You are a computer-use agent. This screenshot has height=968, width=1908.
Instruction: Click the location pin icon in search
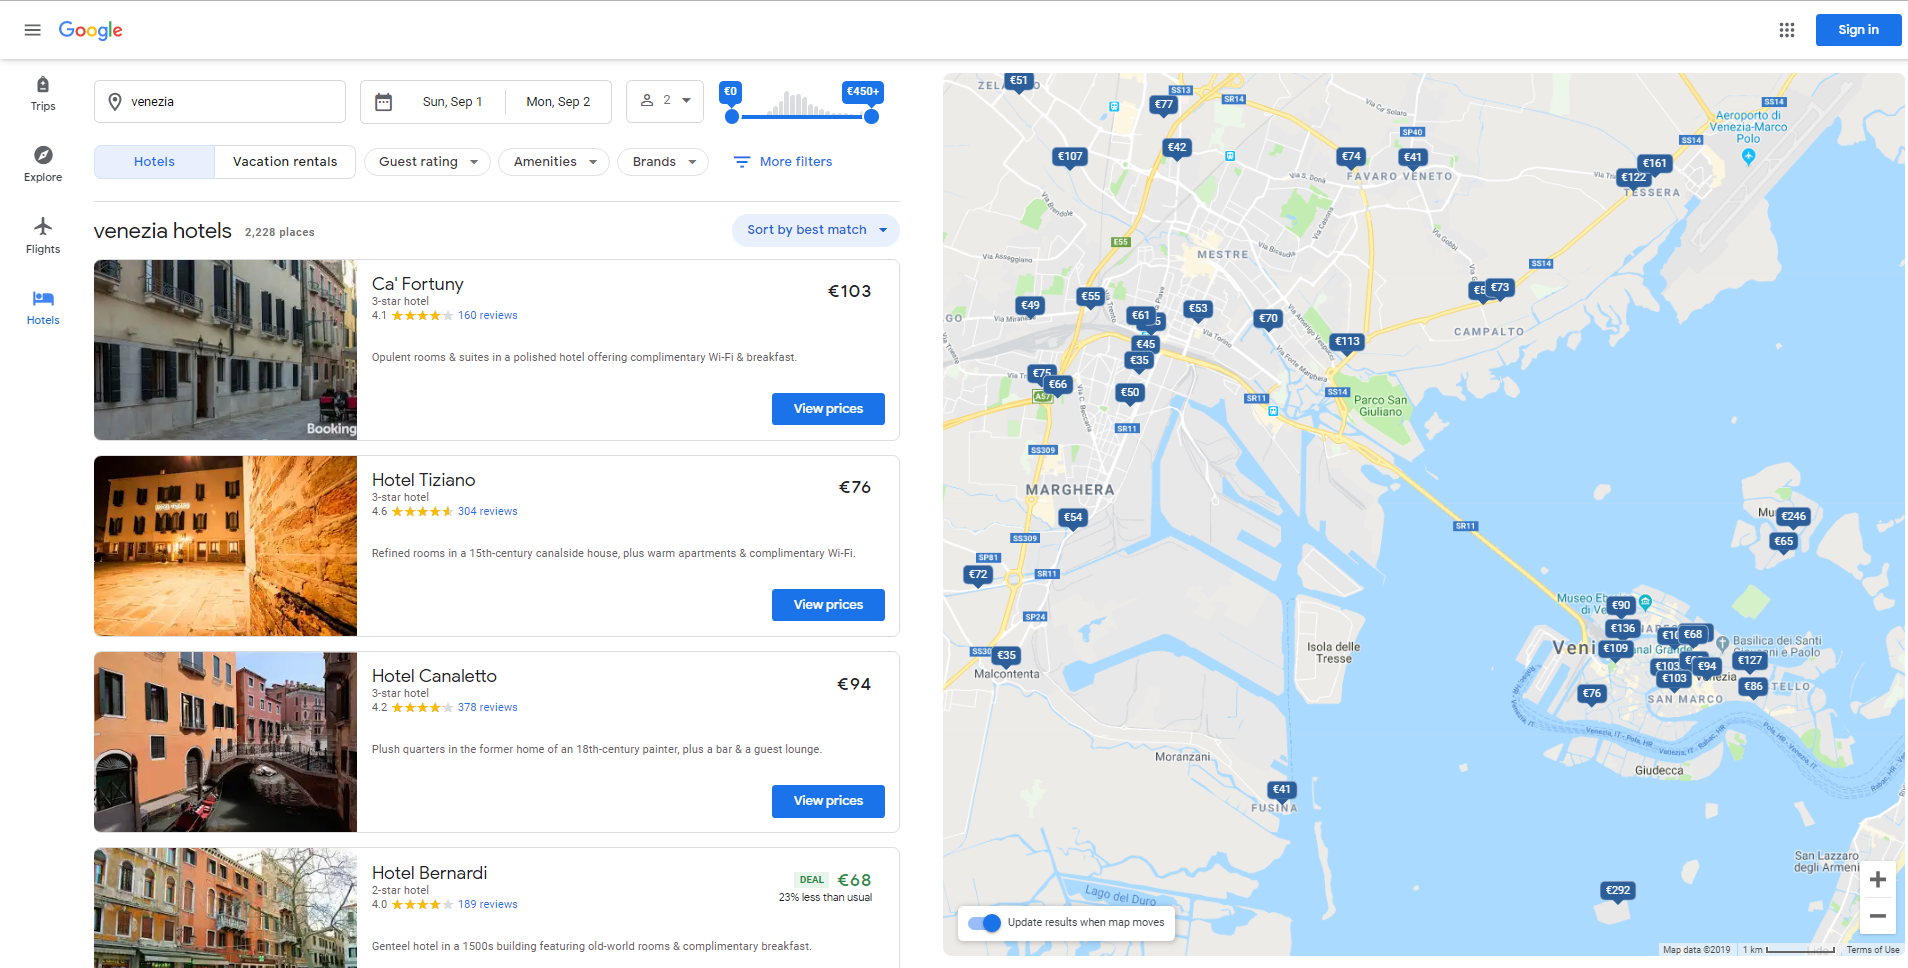click(115, 102)
